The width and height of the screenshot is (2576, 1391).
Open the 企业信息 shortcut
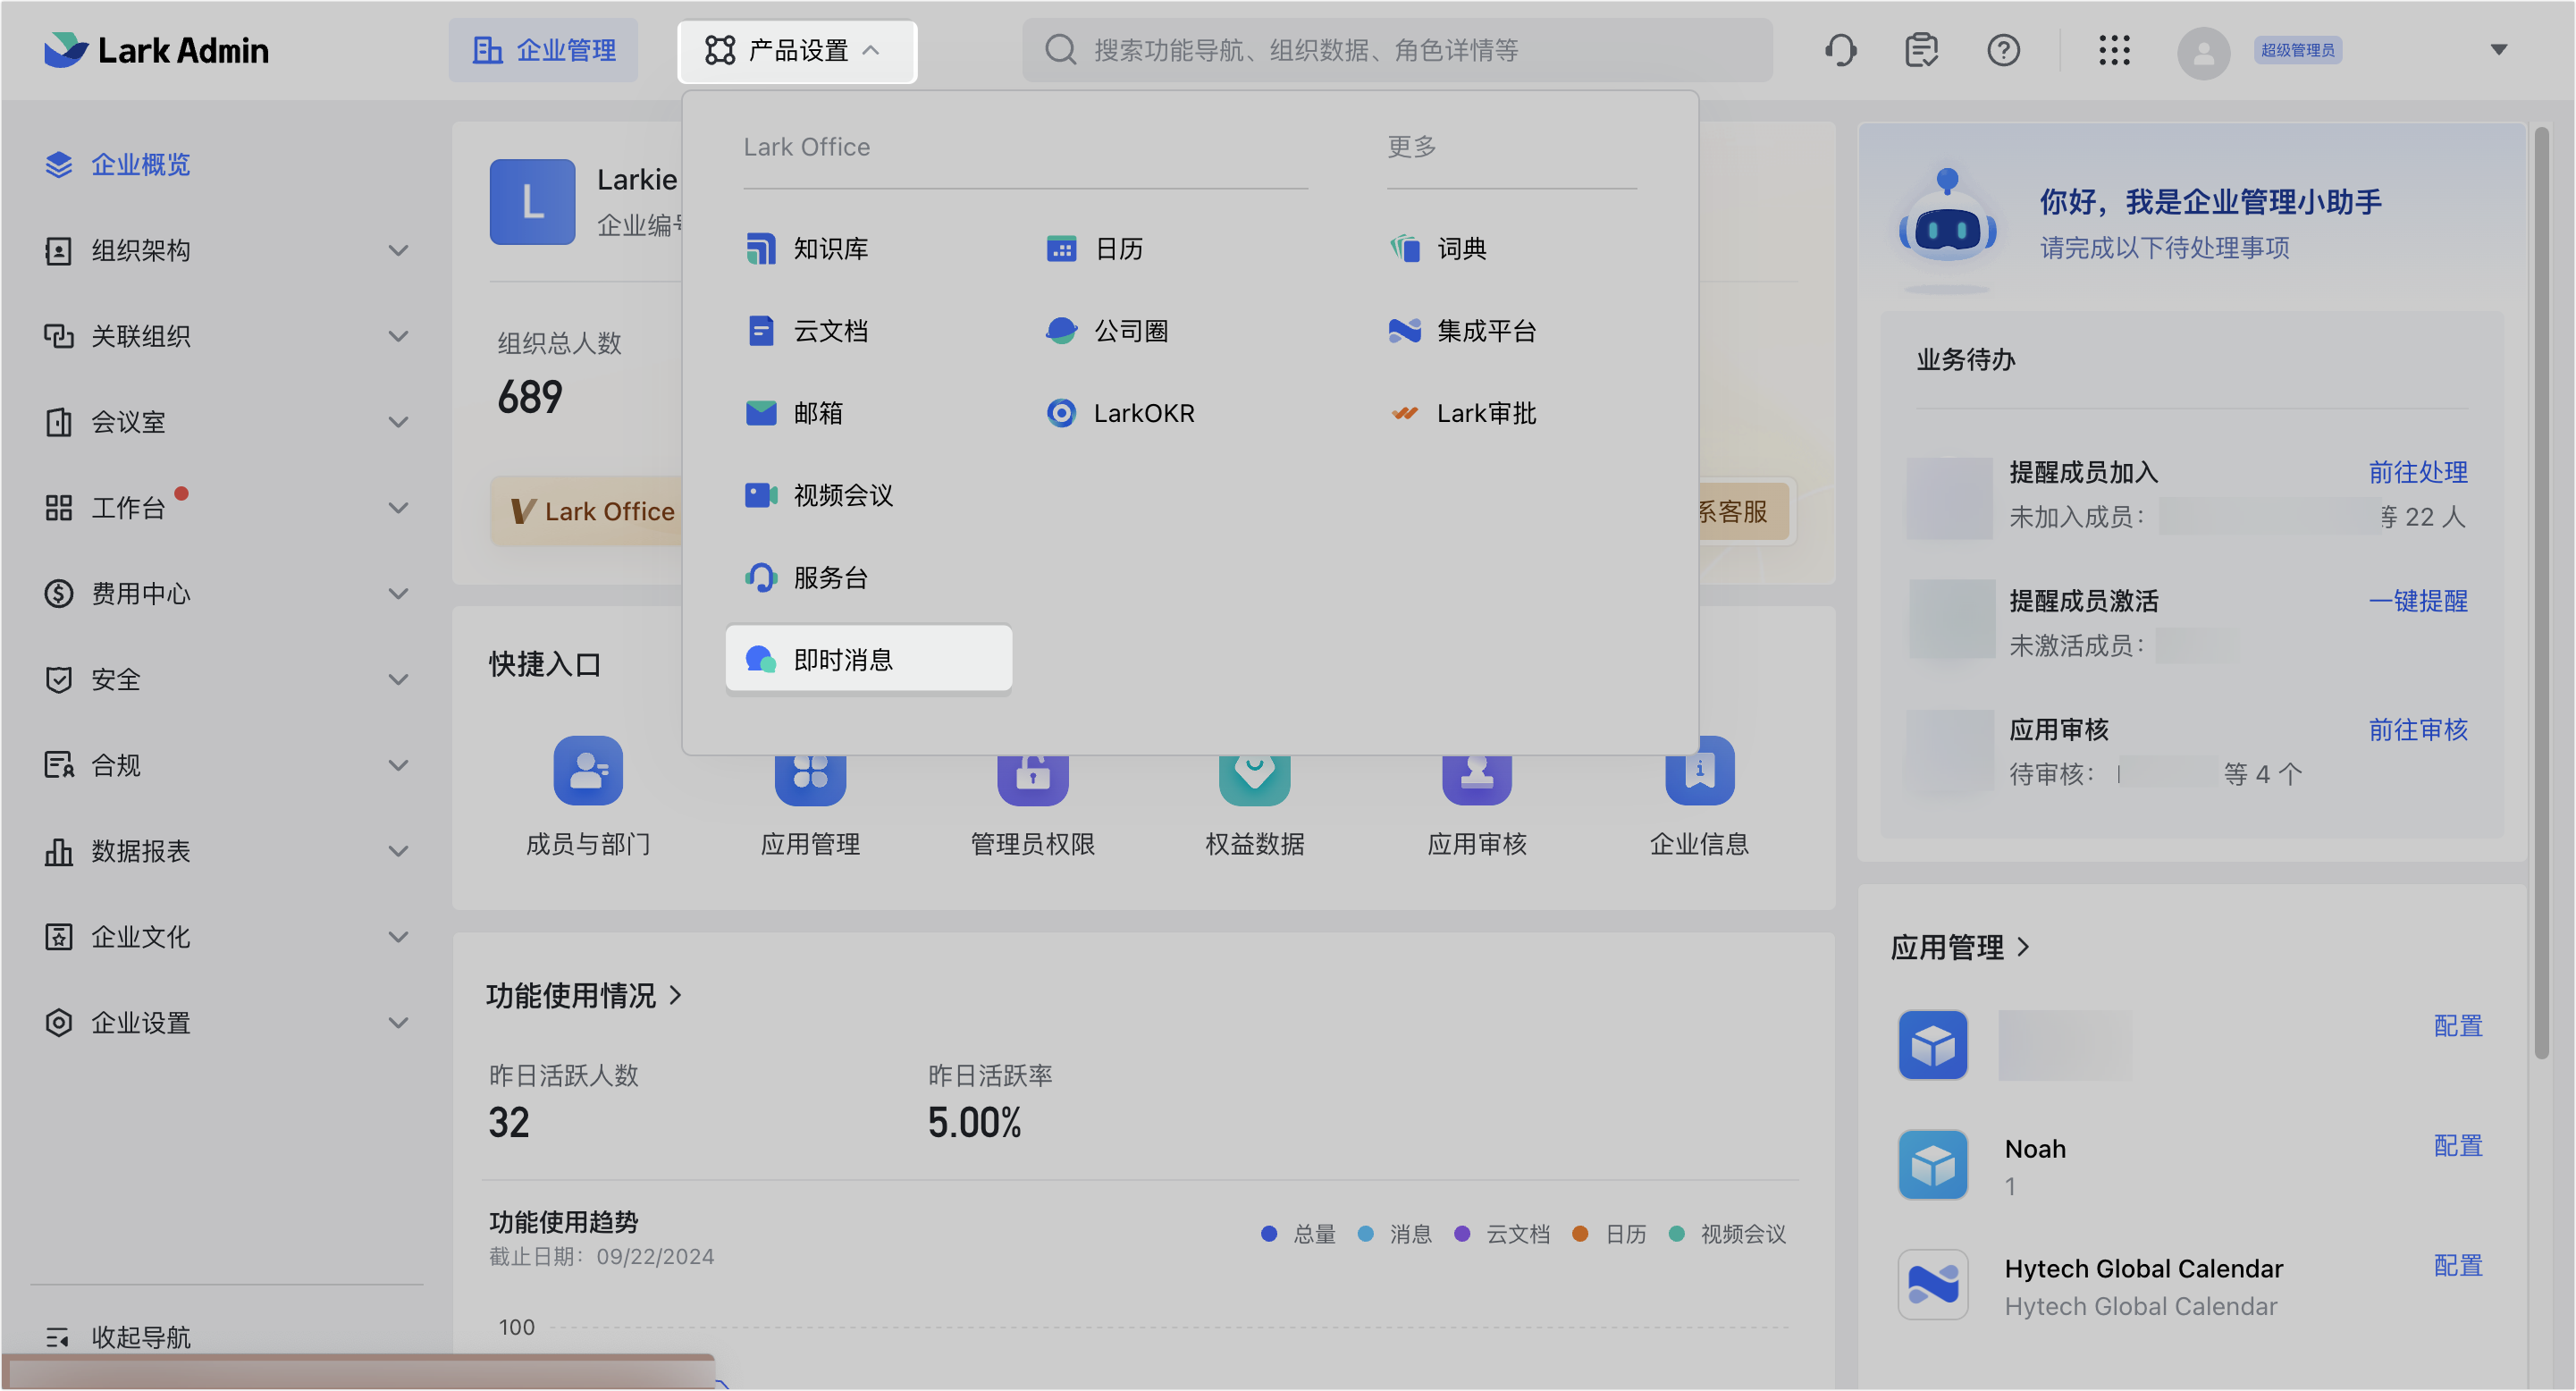1699,798
